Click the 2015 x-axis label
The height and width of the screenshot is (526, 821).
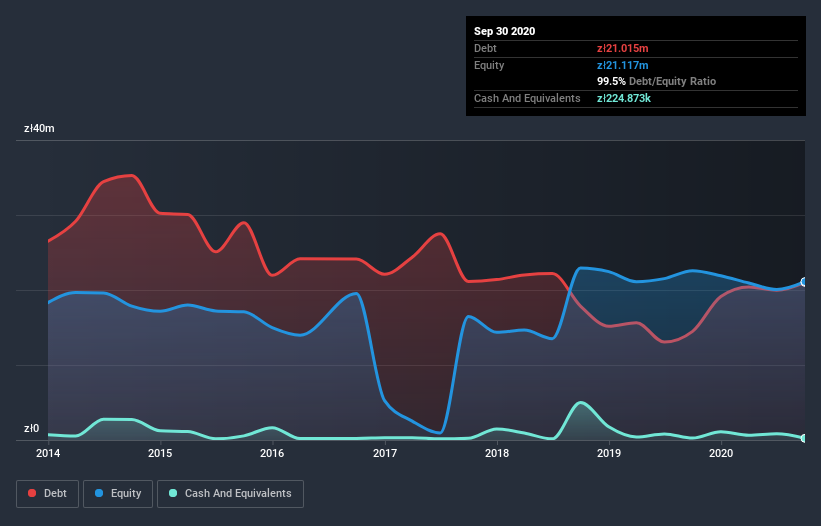click(160, 453)
